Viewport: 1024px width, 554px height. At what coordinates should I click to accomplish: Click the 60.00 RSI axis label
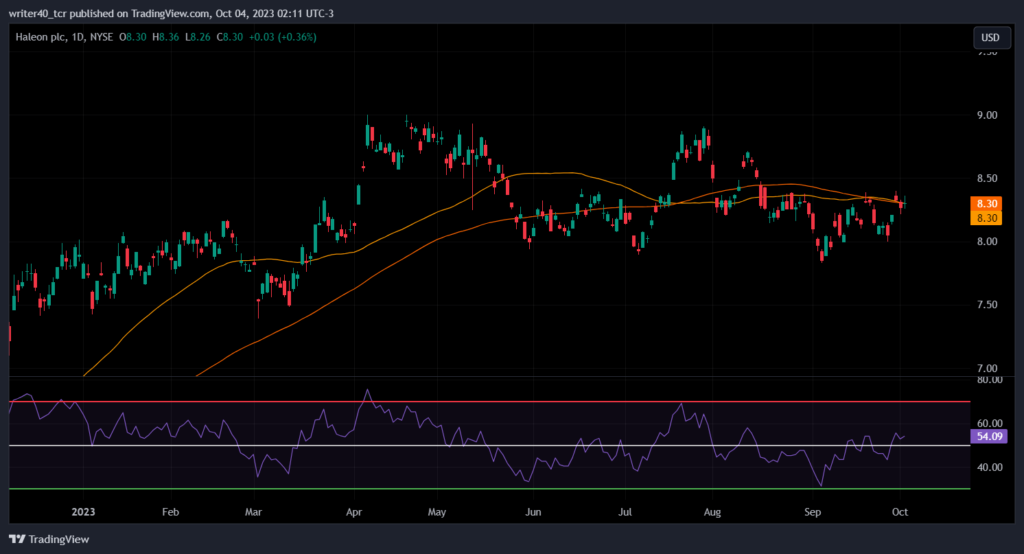coord(989,423)
